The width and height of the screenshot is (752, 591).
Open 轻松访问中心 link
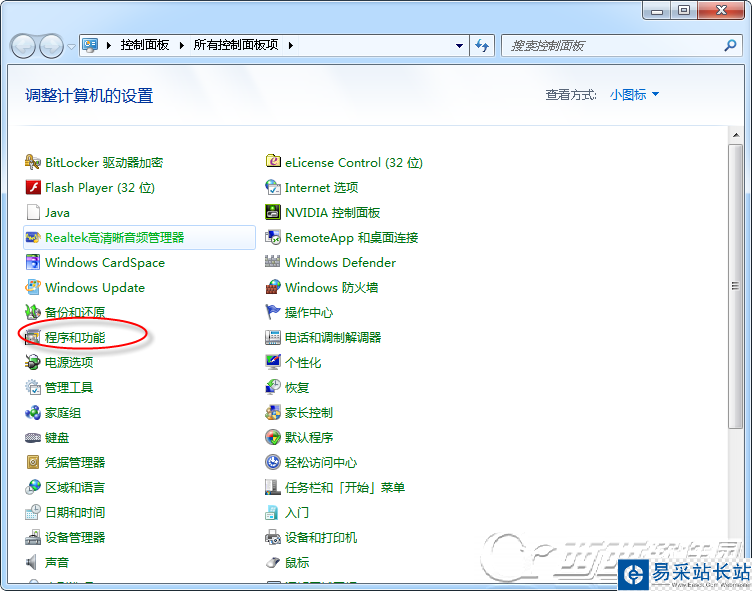(x=321, y=462)
